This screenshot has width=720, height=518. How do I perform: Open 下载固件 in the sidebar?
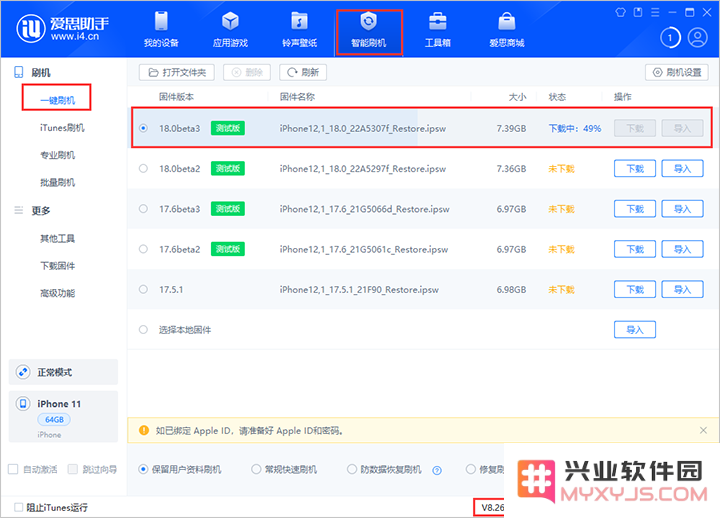point(57,266)
